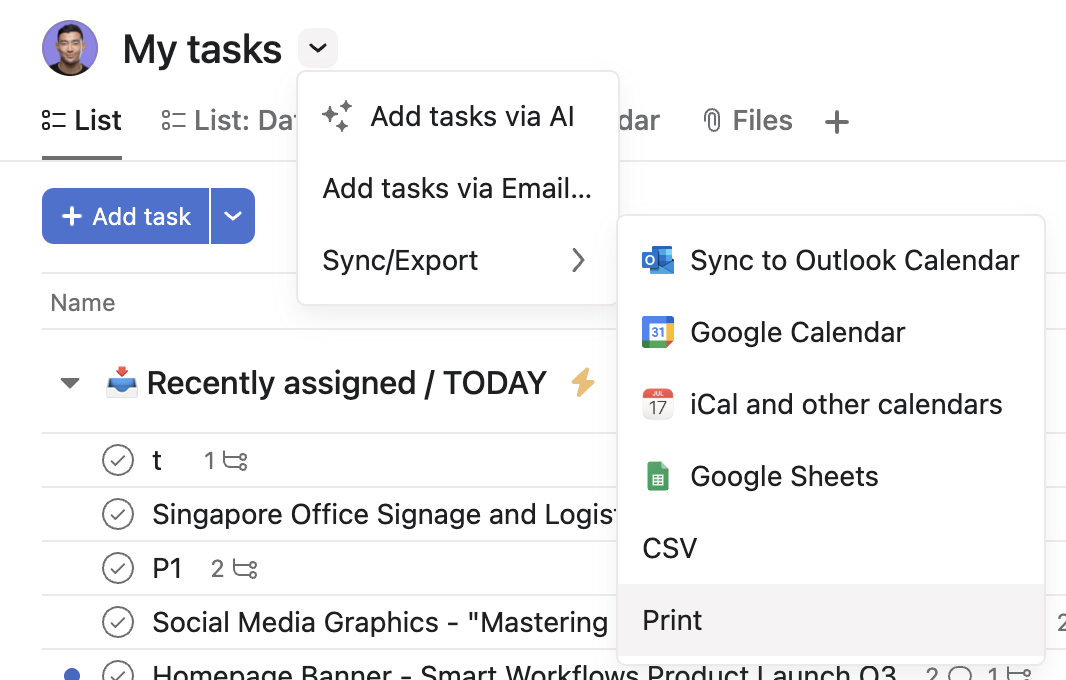Expand the Add task dropdown arrow
Image resolution: width=1066 pixels, height=680 pixels.
[233, 216]
